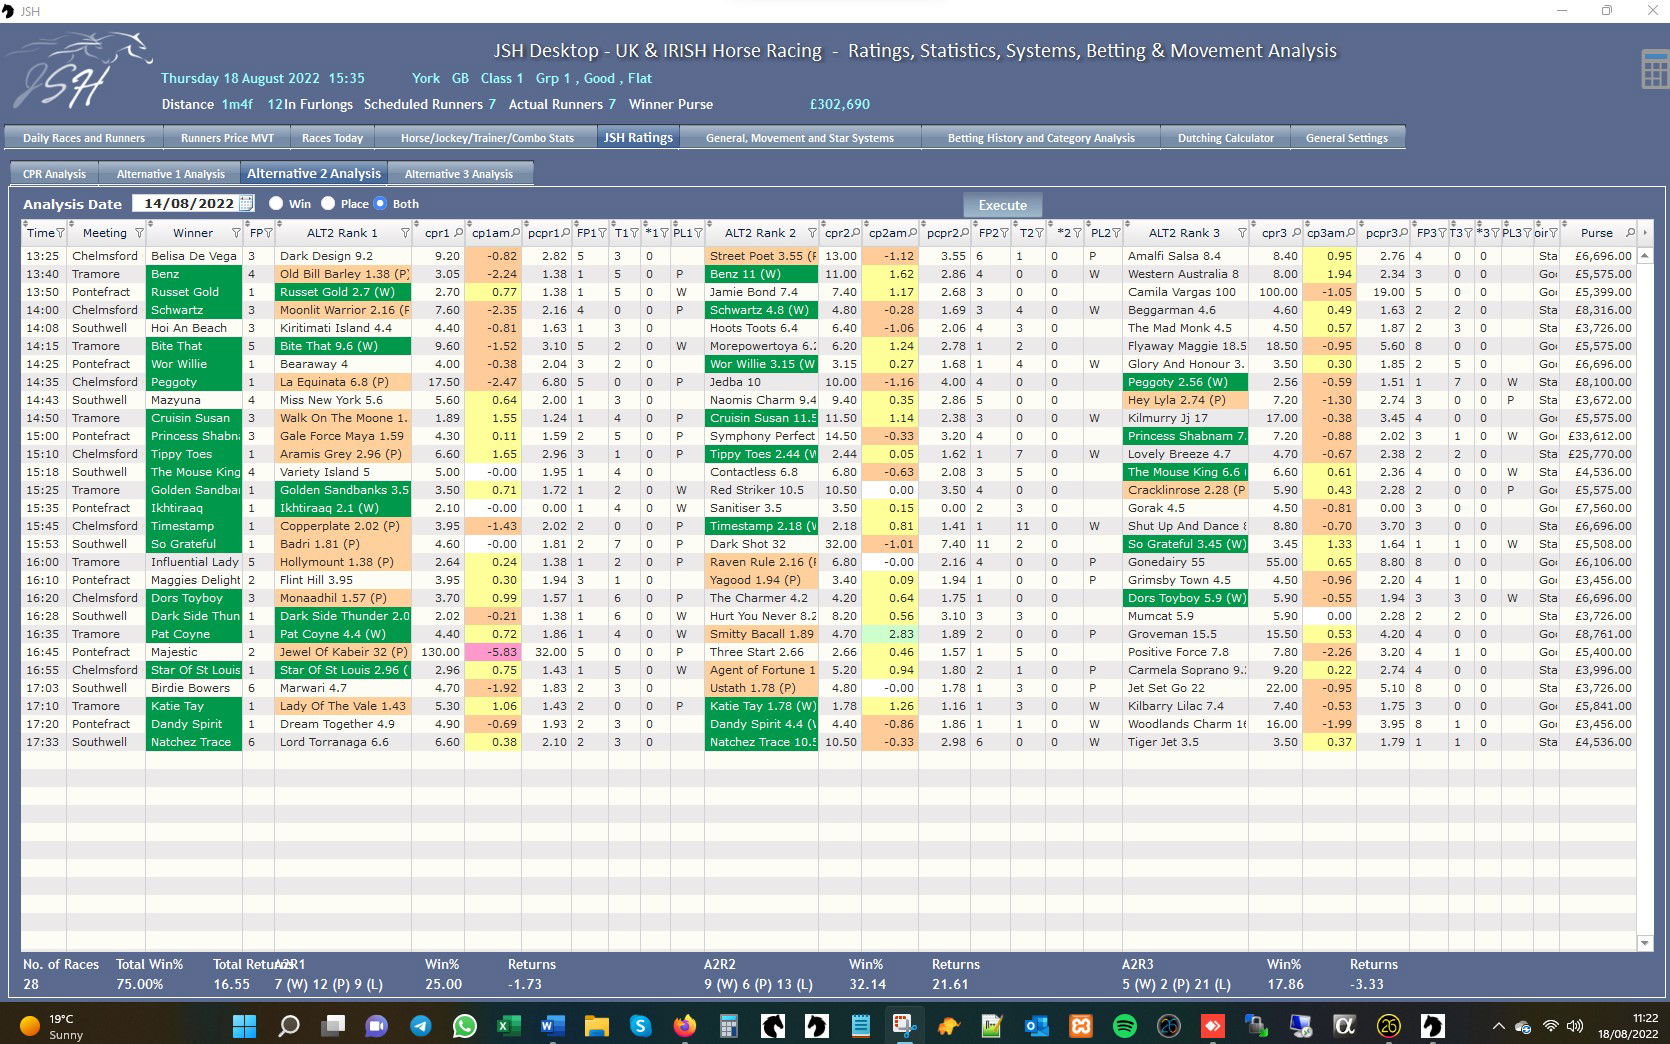Open Word from the taskbar

point(552,1025)
